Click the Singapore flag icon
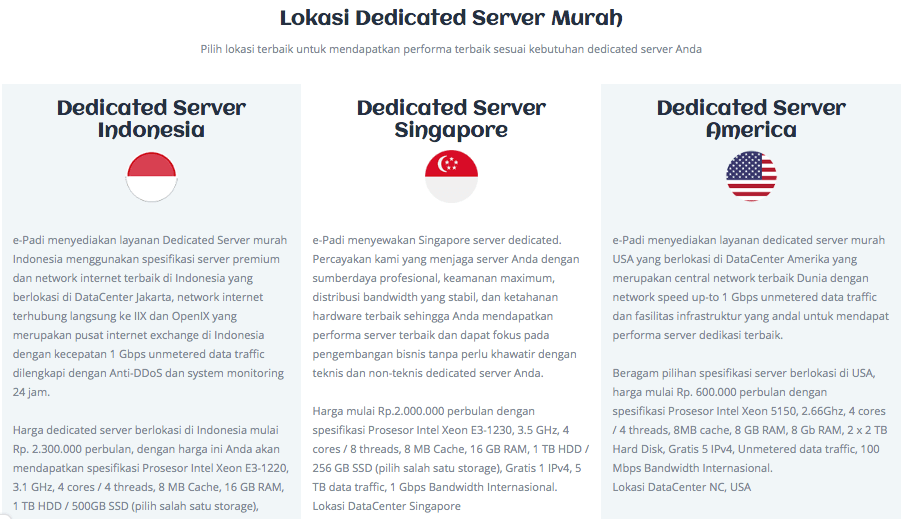This screenshot has height=519, width=915. tap(451, 176)
